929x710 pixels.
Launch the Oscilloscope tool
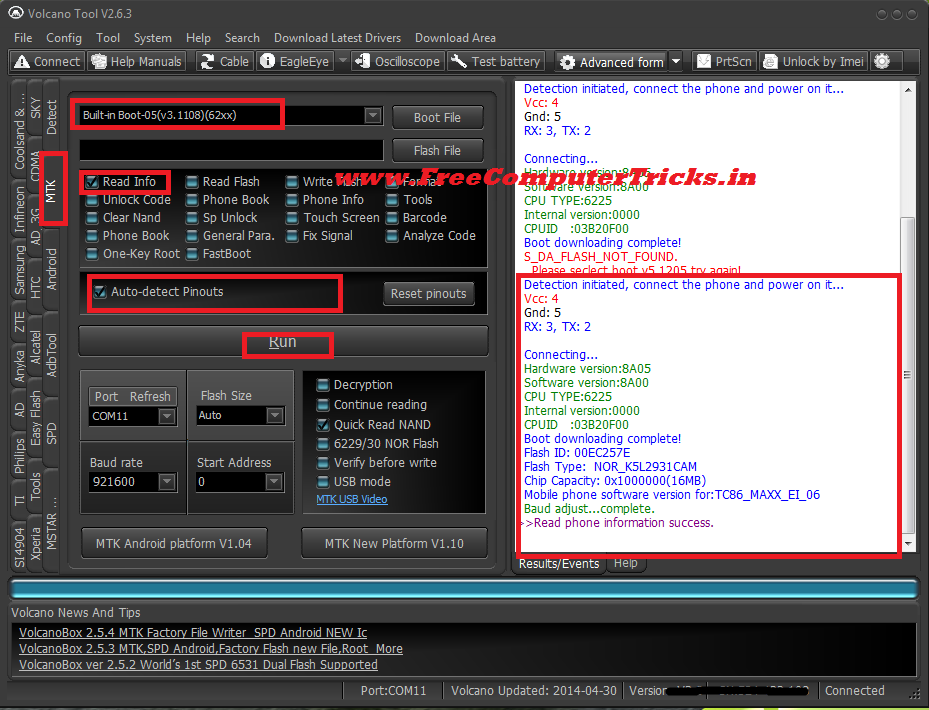[398, 62]
